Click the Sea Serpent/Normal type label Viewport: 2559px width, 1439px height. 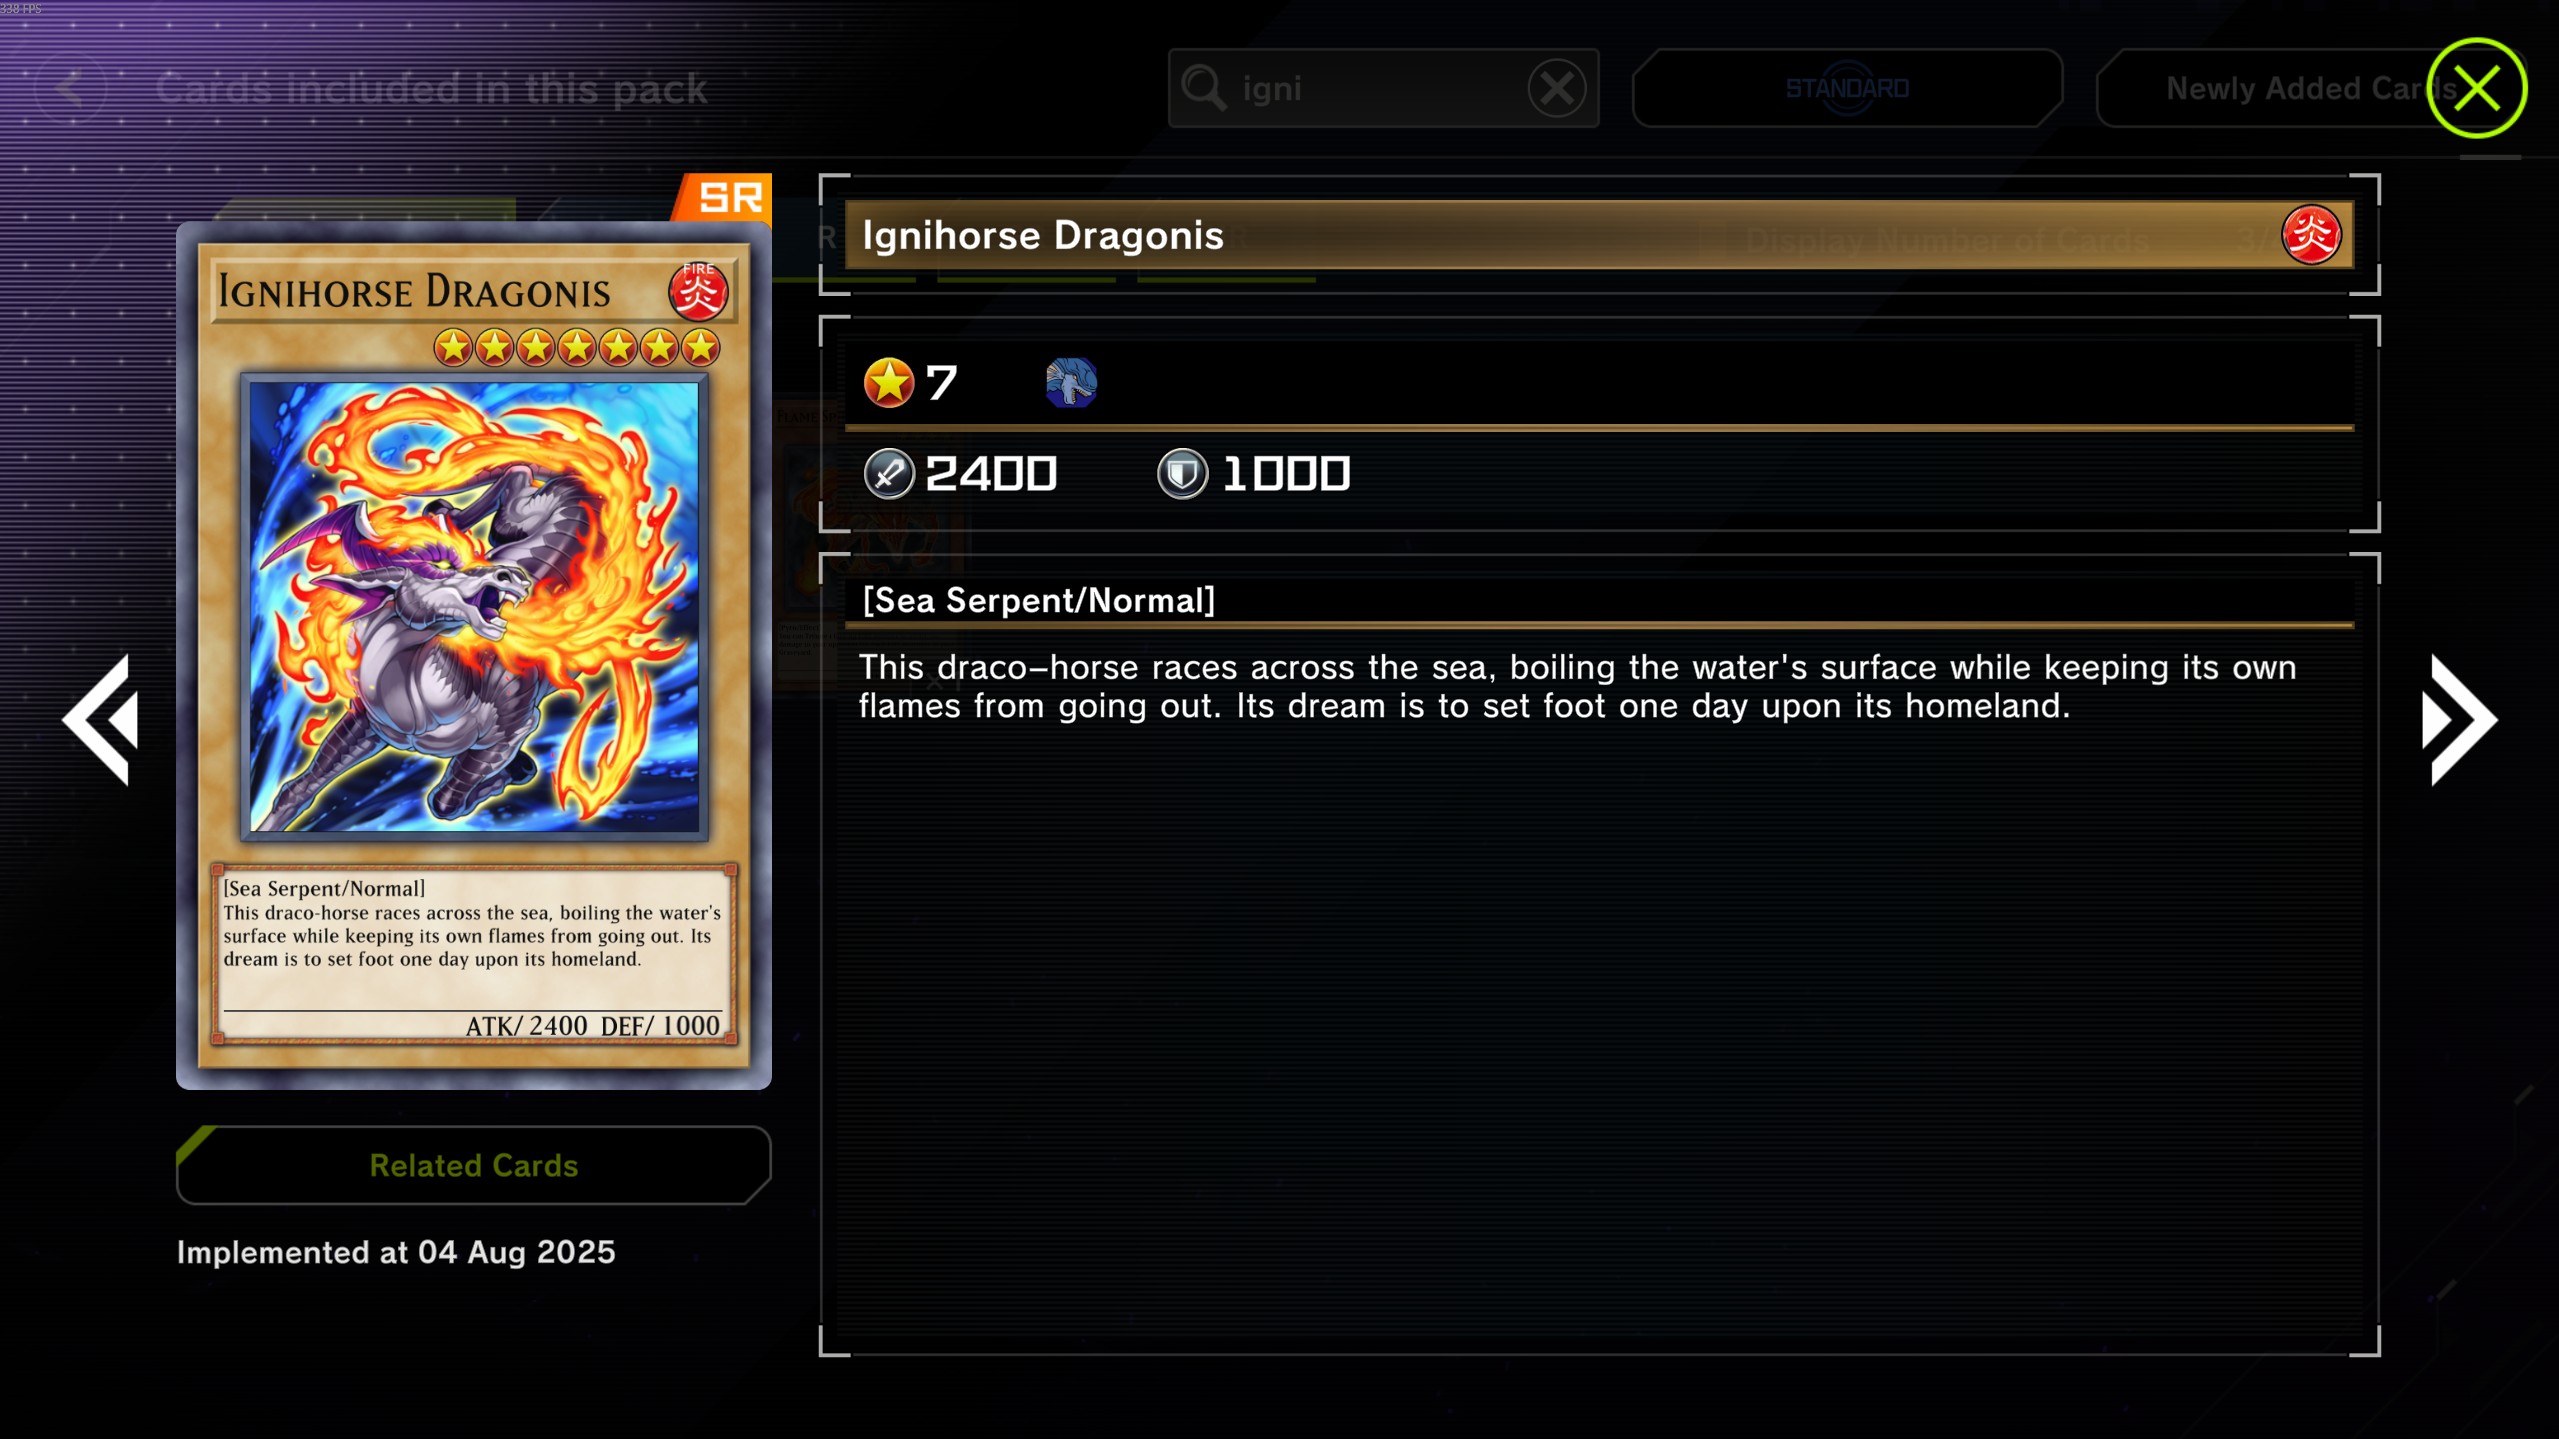click(x=1039, y=601)
